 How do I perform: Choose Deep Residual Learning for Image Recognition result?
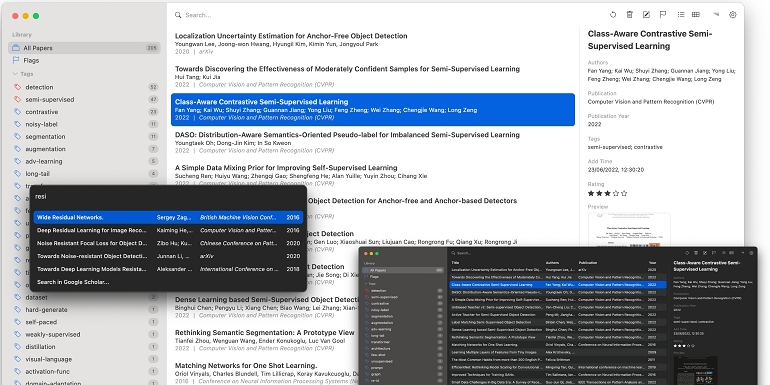coord(168,230)
